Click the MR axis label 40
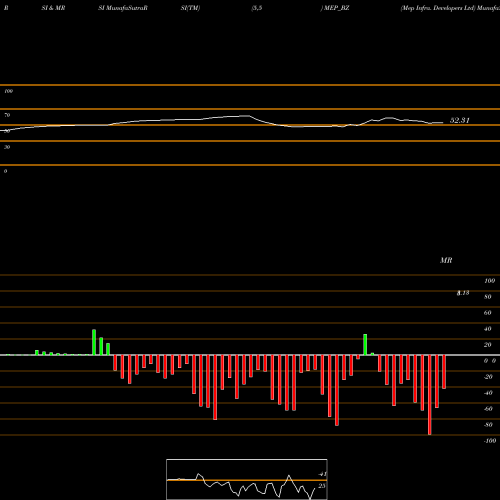 tap(488, 329)
